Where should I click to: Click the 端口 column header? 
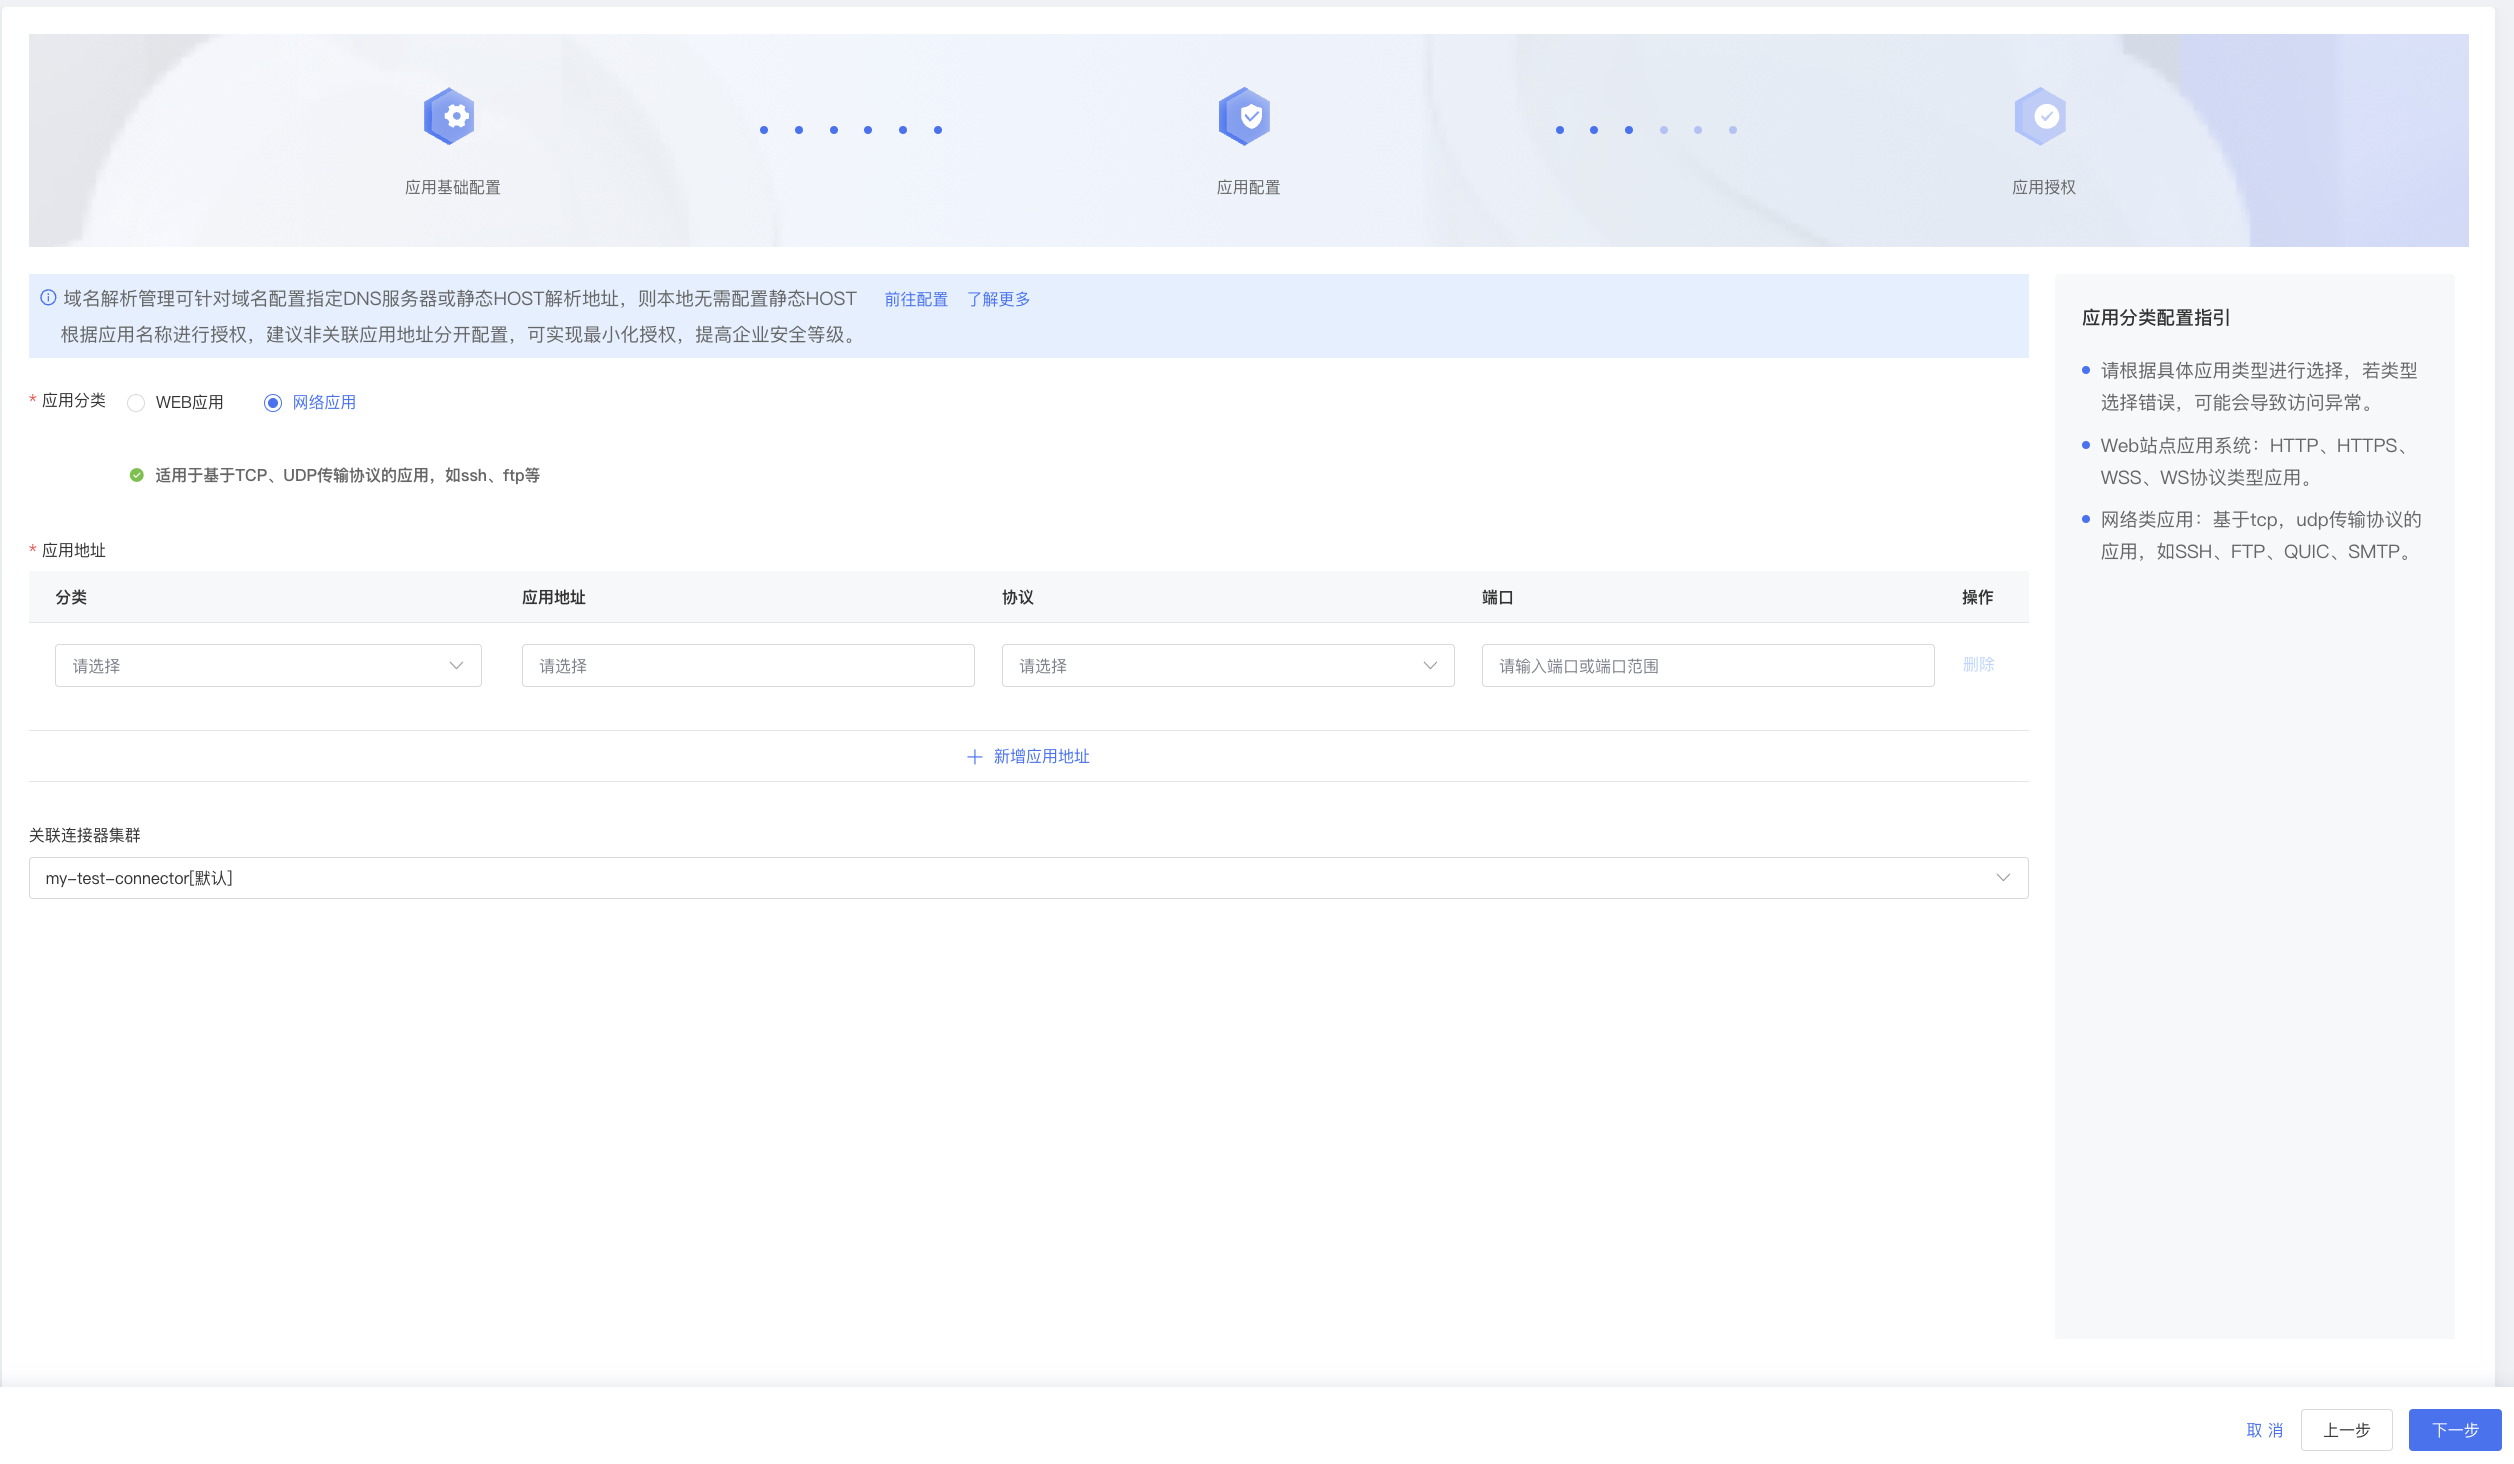tap(1497, 597)
